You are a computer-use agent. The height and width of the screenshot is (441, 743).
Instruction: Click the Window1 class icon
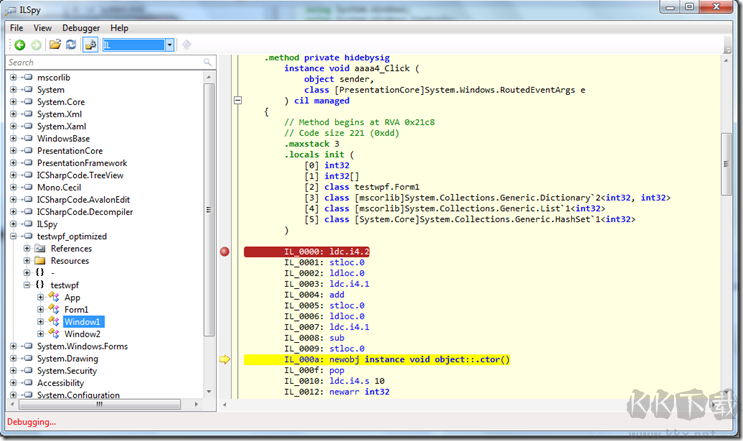click(x=54, y=321)
